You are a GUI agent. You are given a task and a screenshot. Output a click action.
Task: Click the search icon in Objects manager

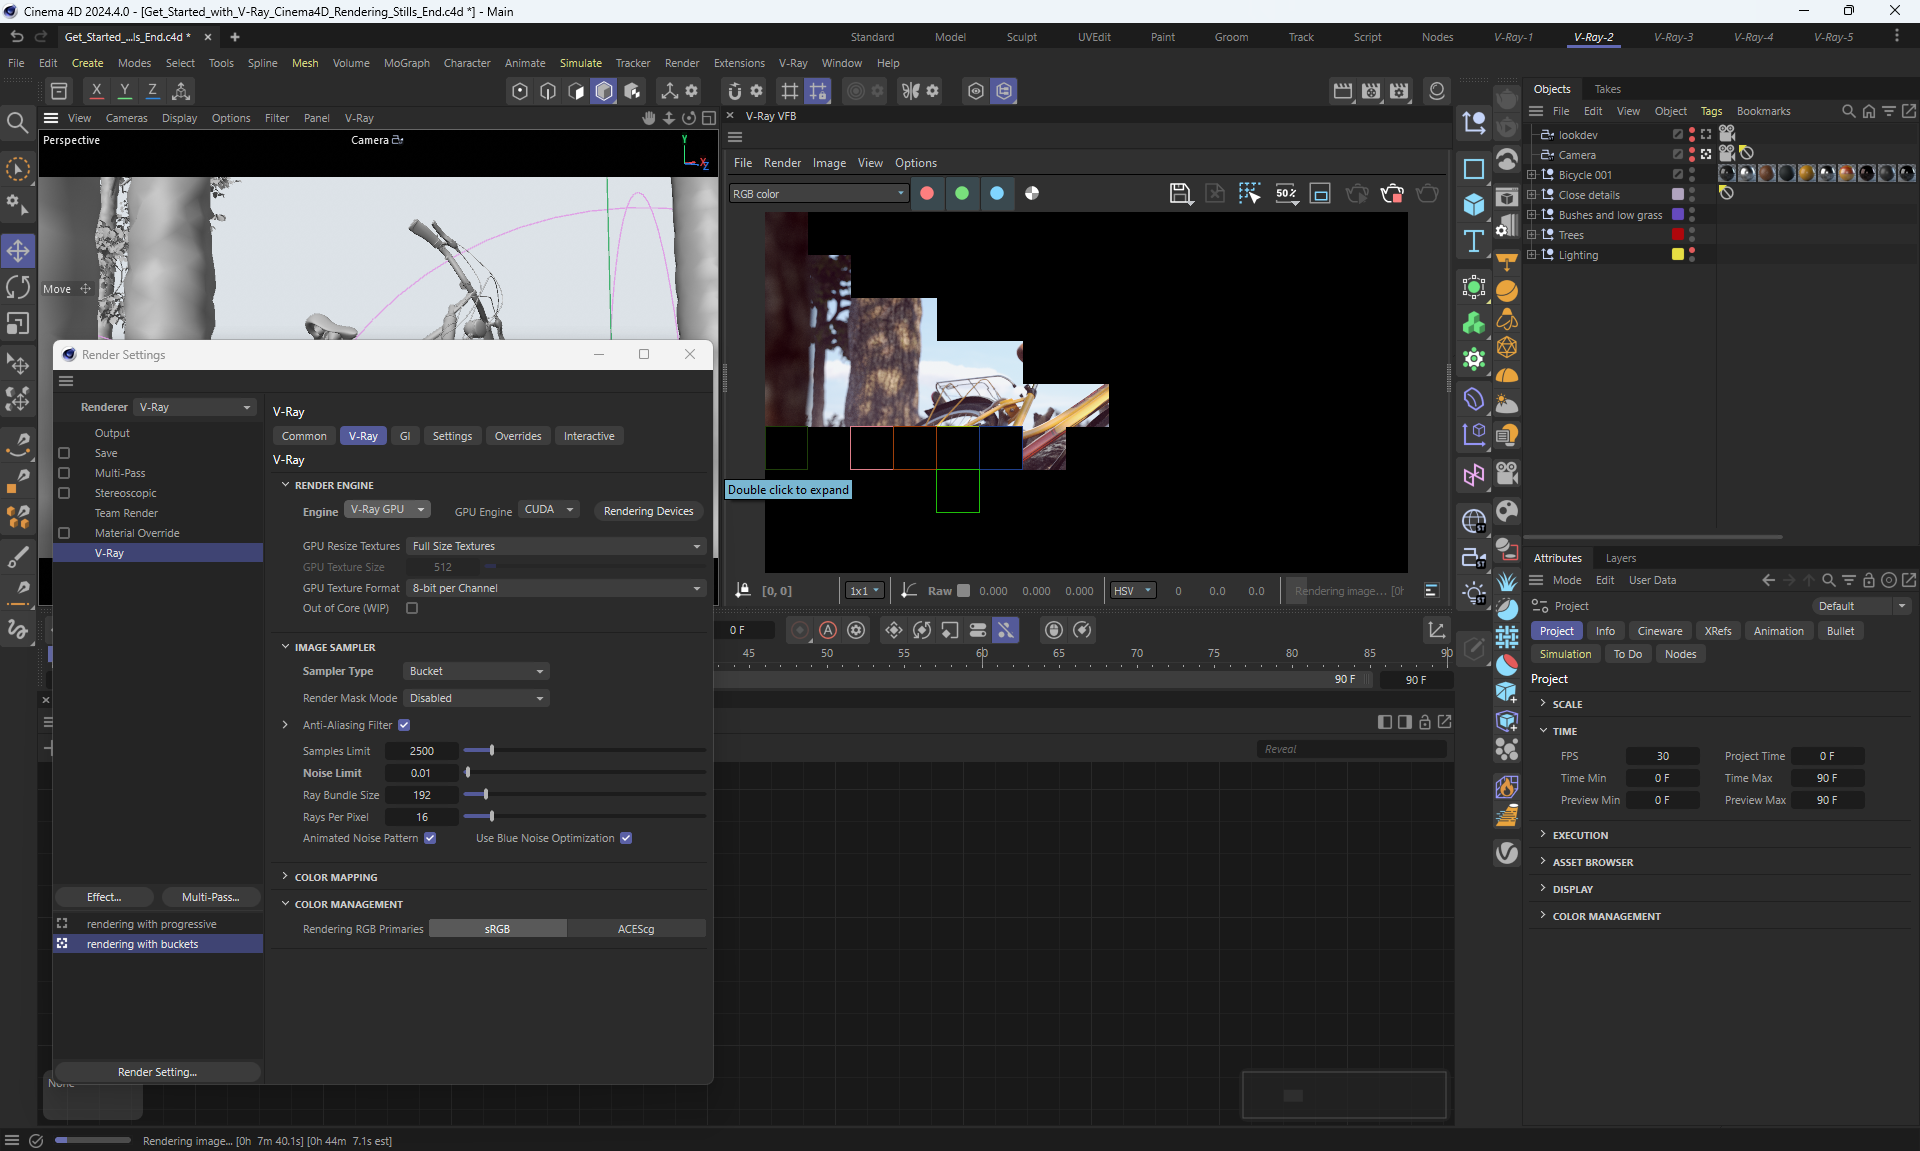[x=1848, y=111]
